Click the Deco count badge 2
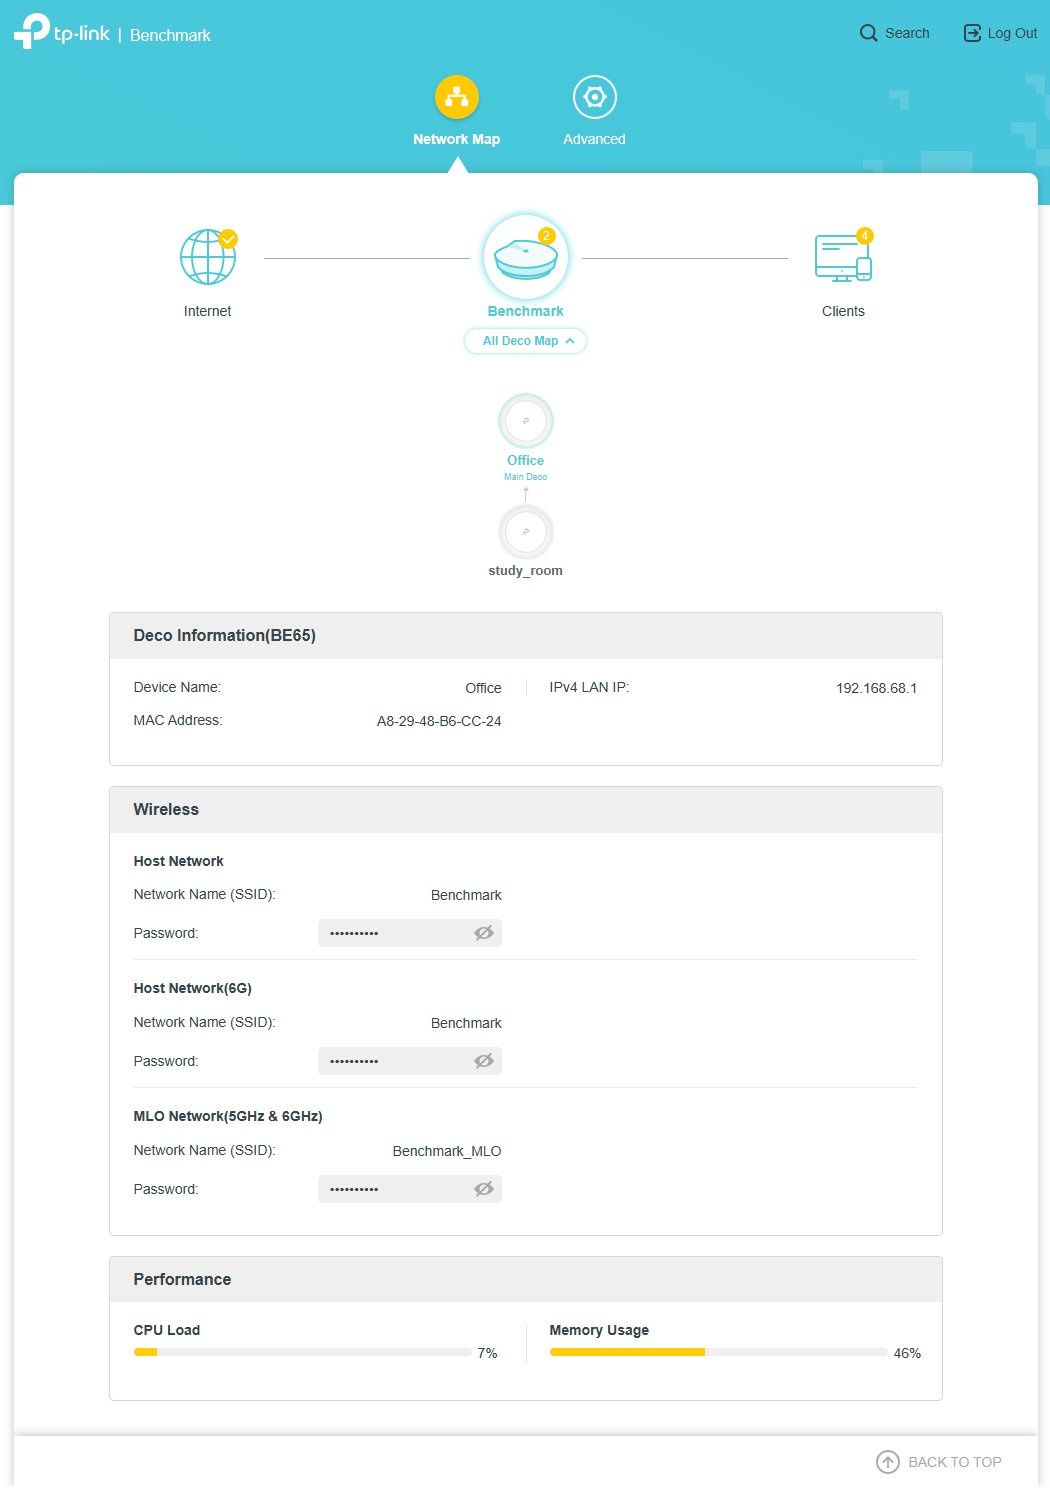The image size is (1050, 1490). [546, 236]
